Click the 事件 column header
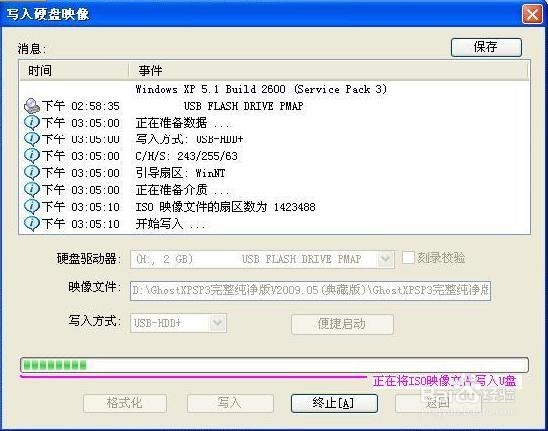 pos(328,71)
